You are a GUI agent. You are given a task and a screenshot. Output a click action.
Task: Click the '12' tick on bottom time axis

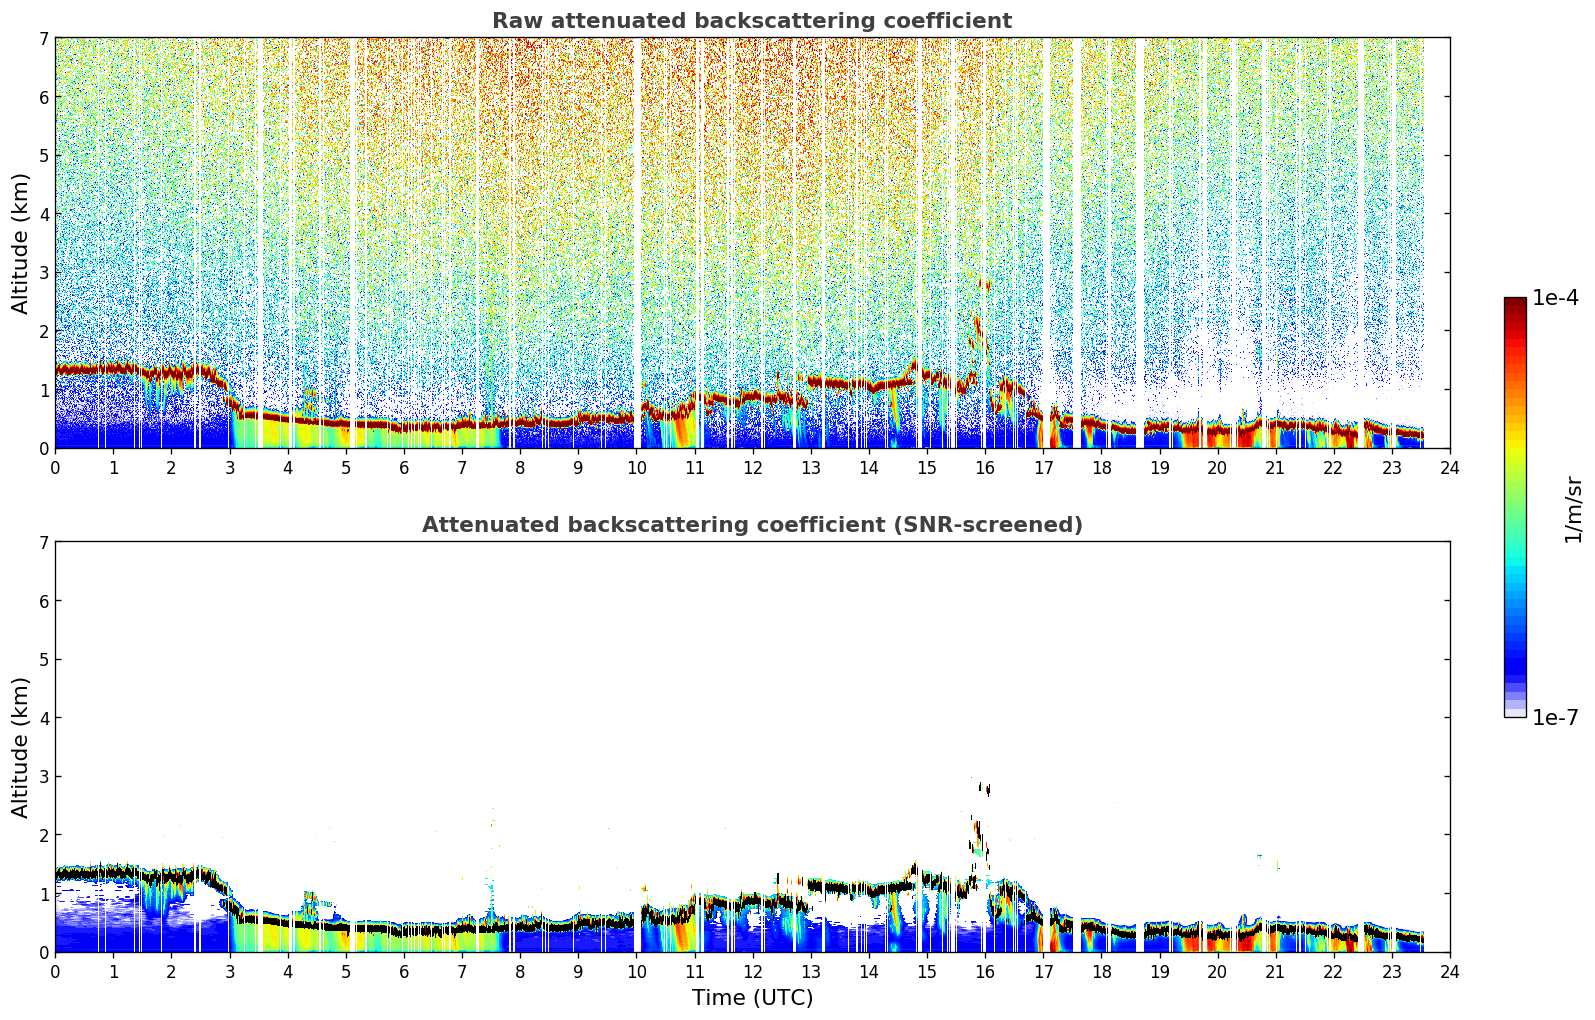coord(752,971)
